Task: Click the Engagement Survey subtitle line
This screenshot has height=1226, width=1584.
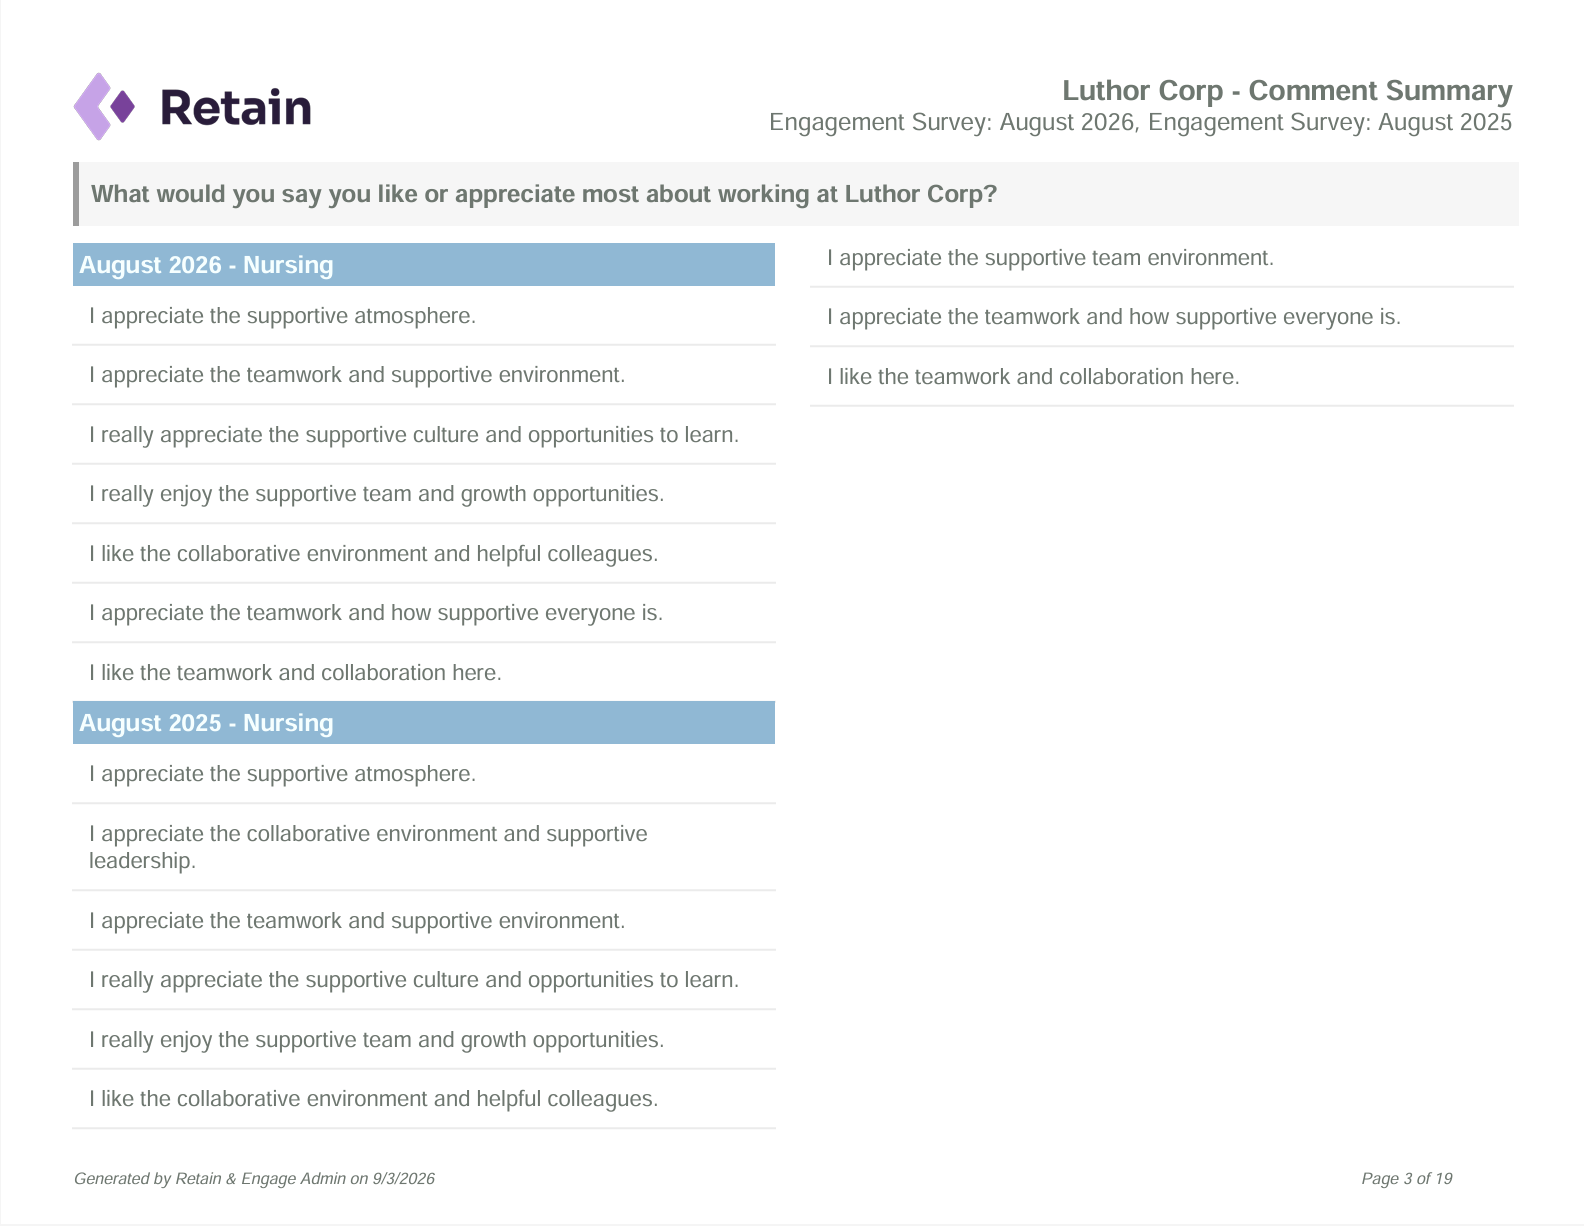Action: [x=1140, y=122]
